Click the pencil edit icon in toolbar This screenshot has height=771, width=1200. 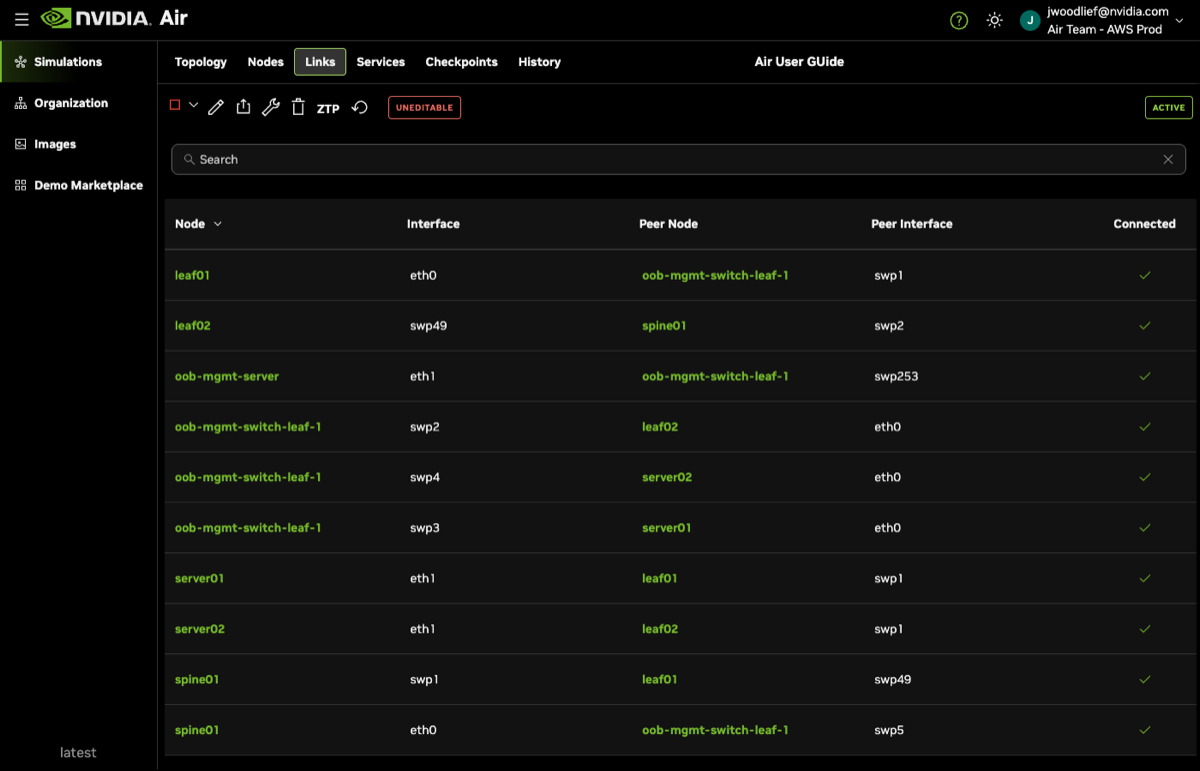(x=215, y=107)
